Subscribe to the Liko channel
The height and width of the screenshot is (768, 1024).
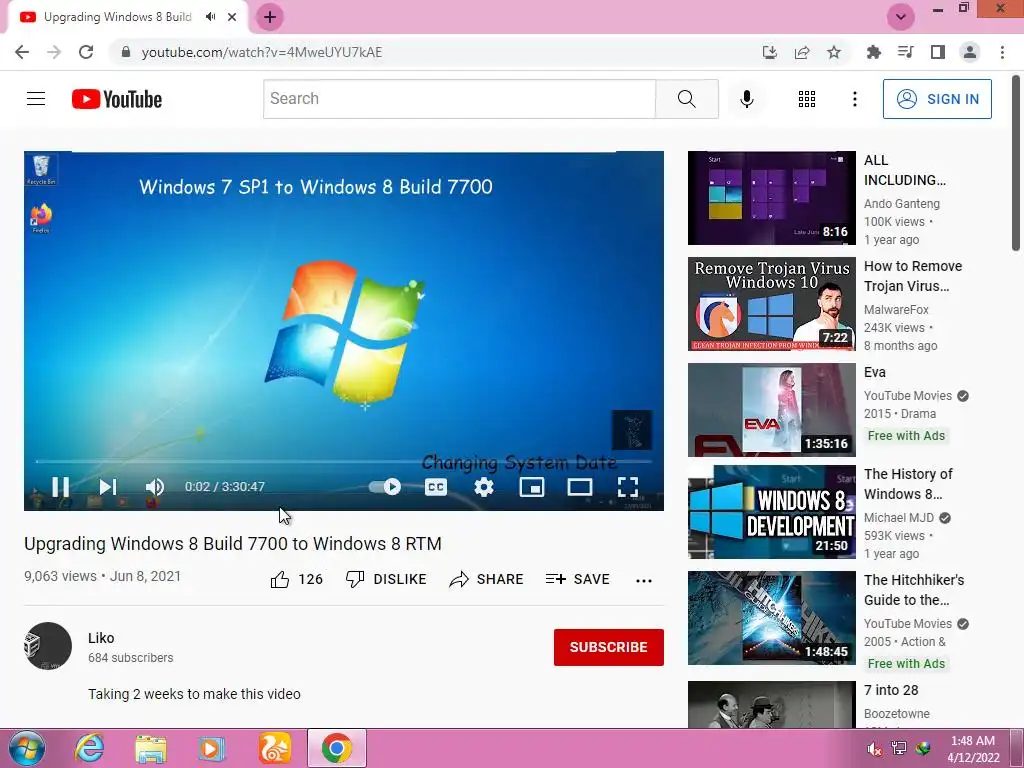coord(609,647)
